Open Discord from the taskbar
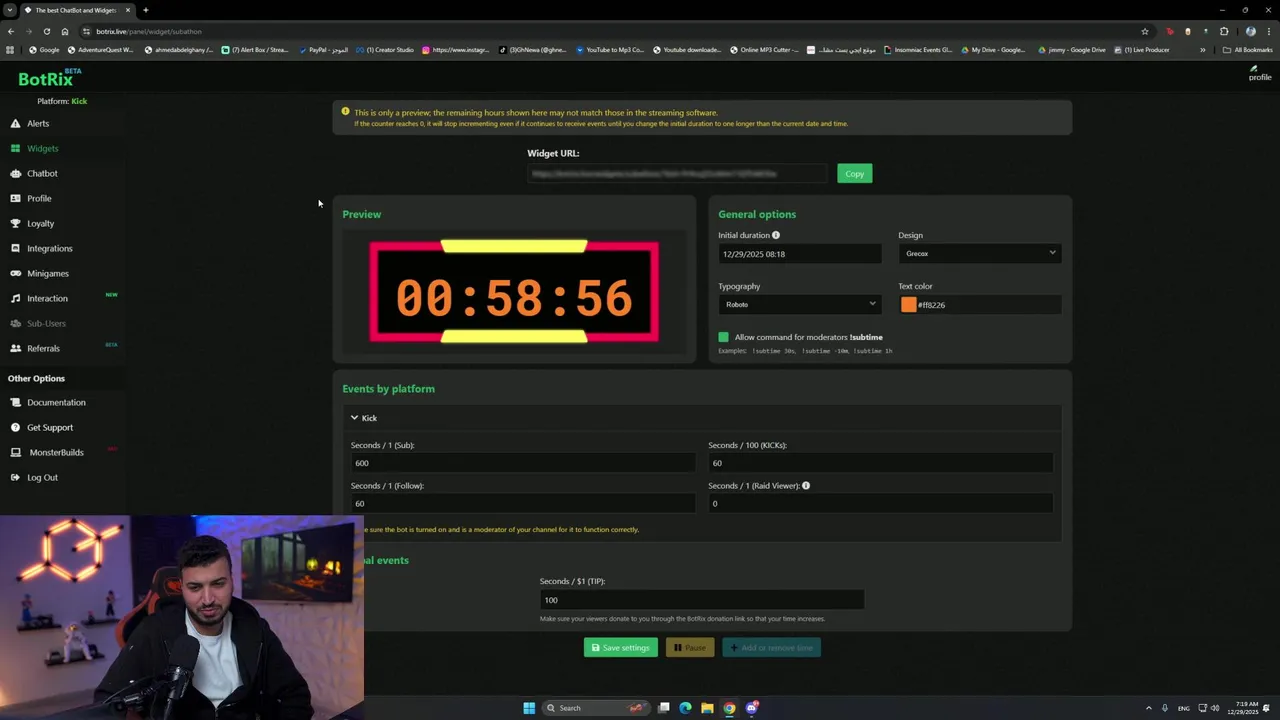 click(x=752, y=708)
